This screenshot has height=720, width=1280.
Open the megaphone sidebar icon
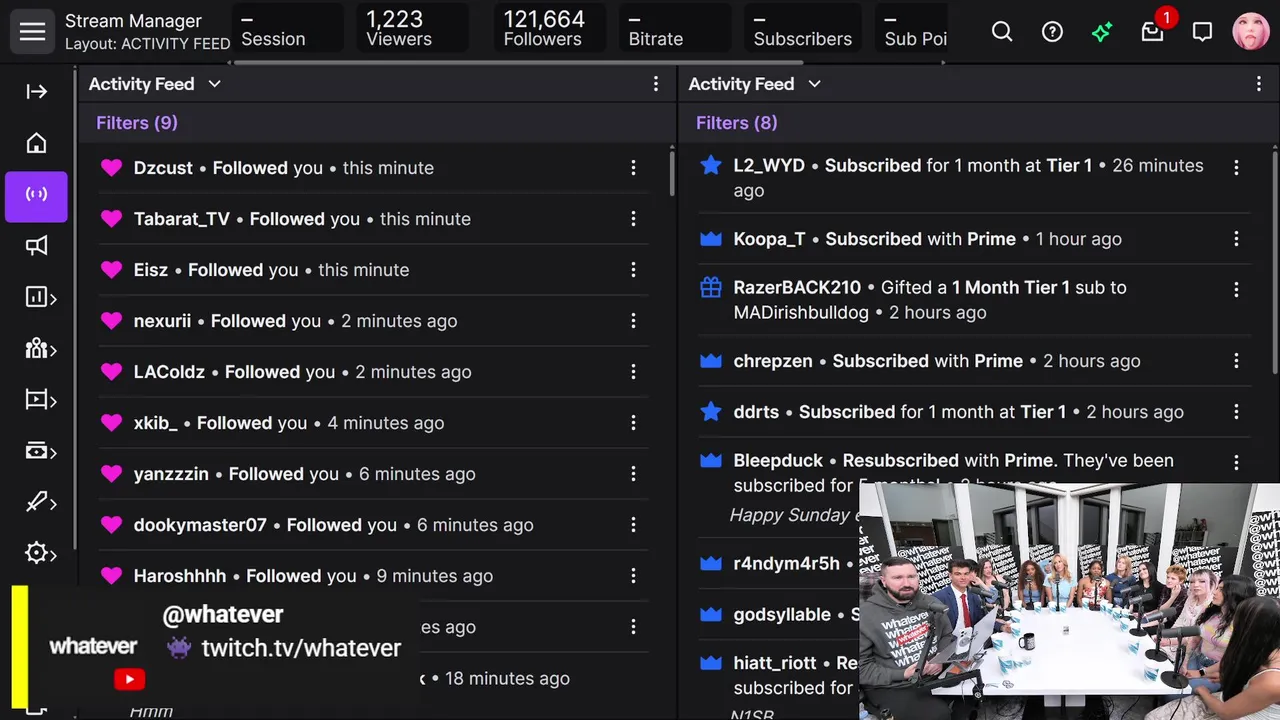(x=36, y=246)
